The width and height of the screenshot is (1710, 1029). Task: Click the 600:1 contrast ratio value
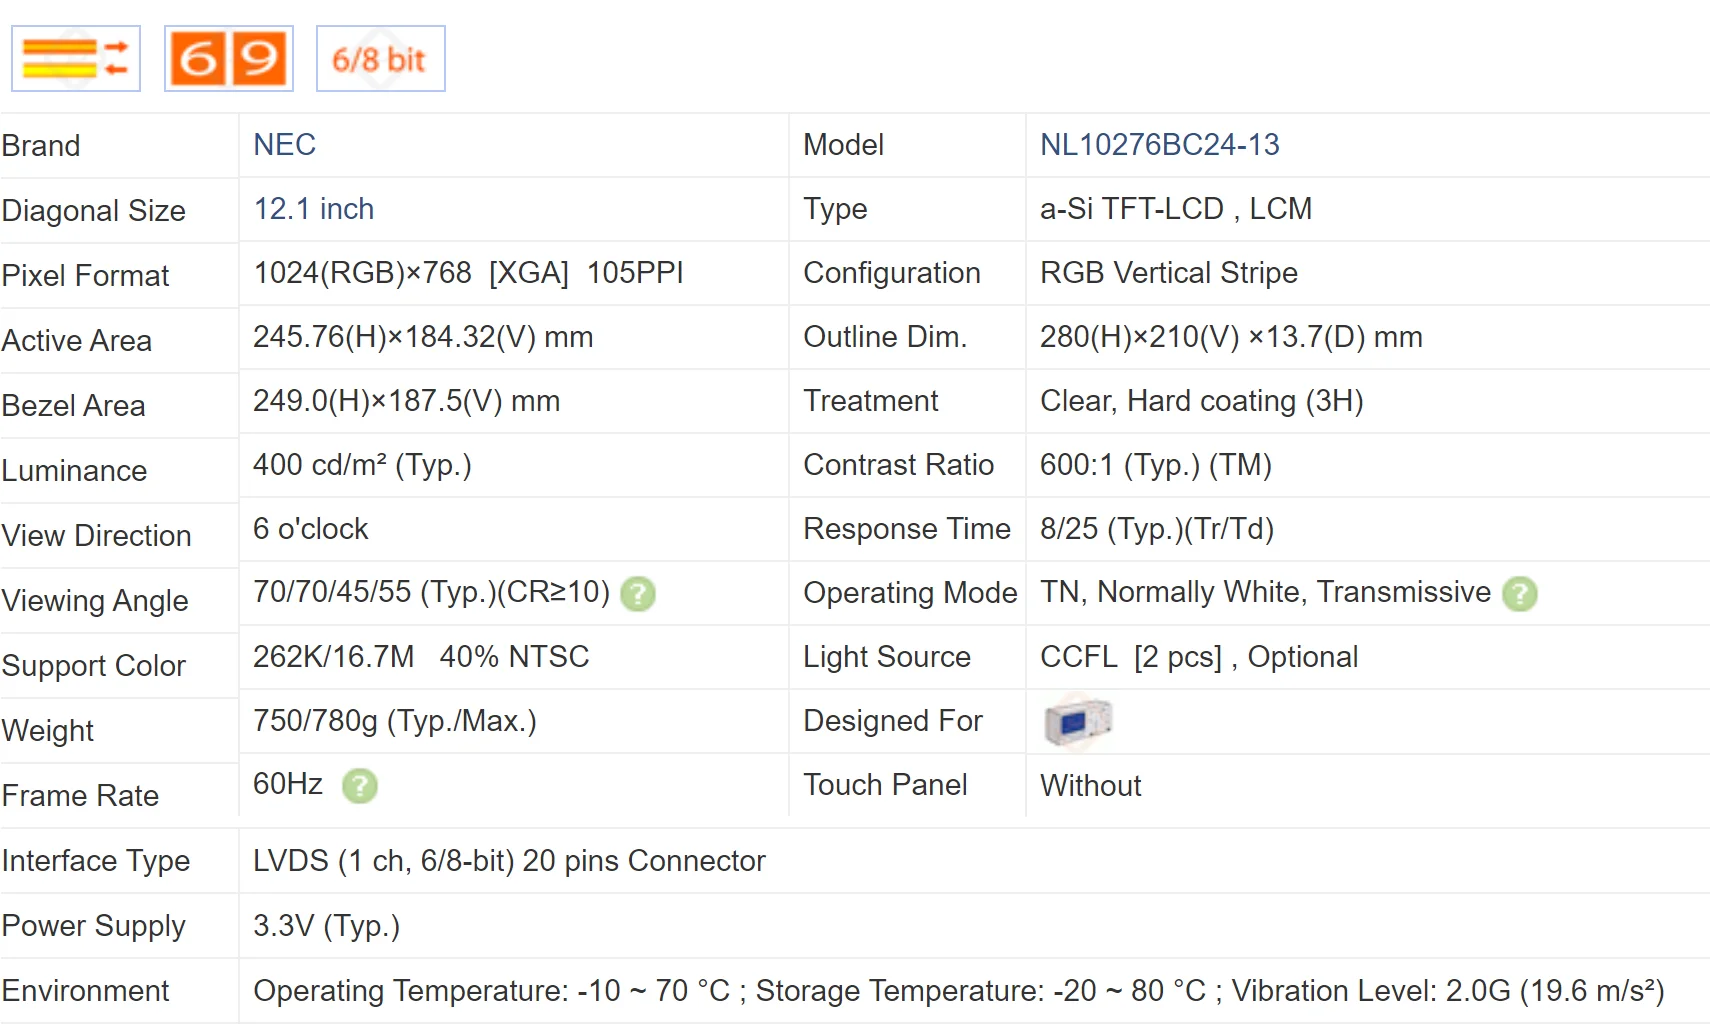[1155, 465]
